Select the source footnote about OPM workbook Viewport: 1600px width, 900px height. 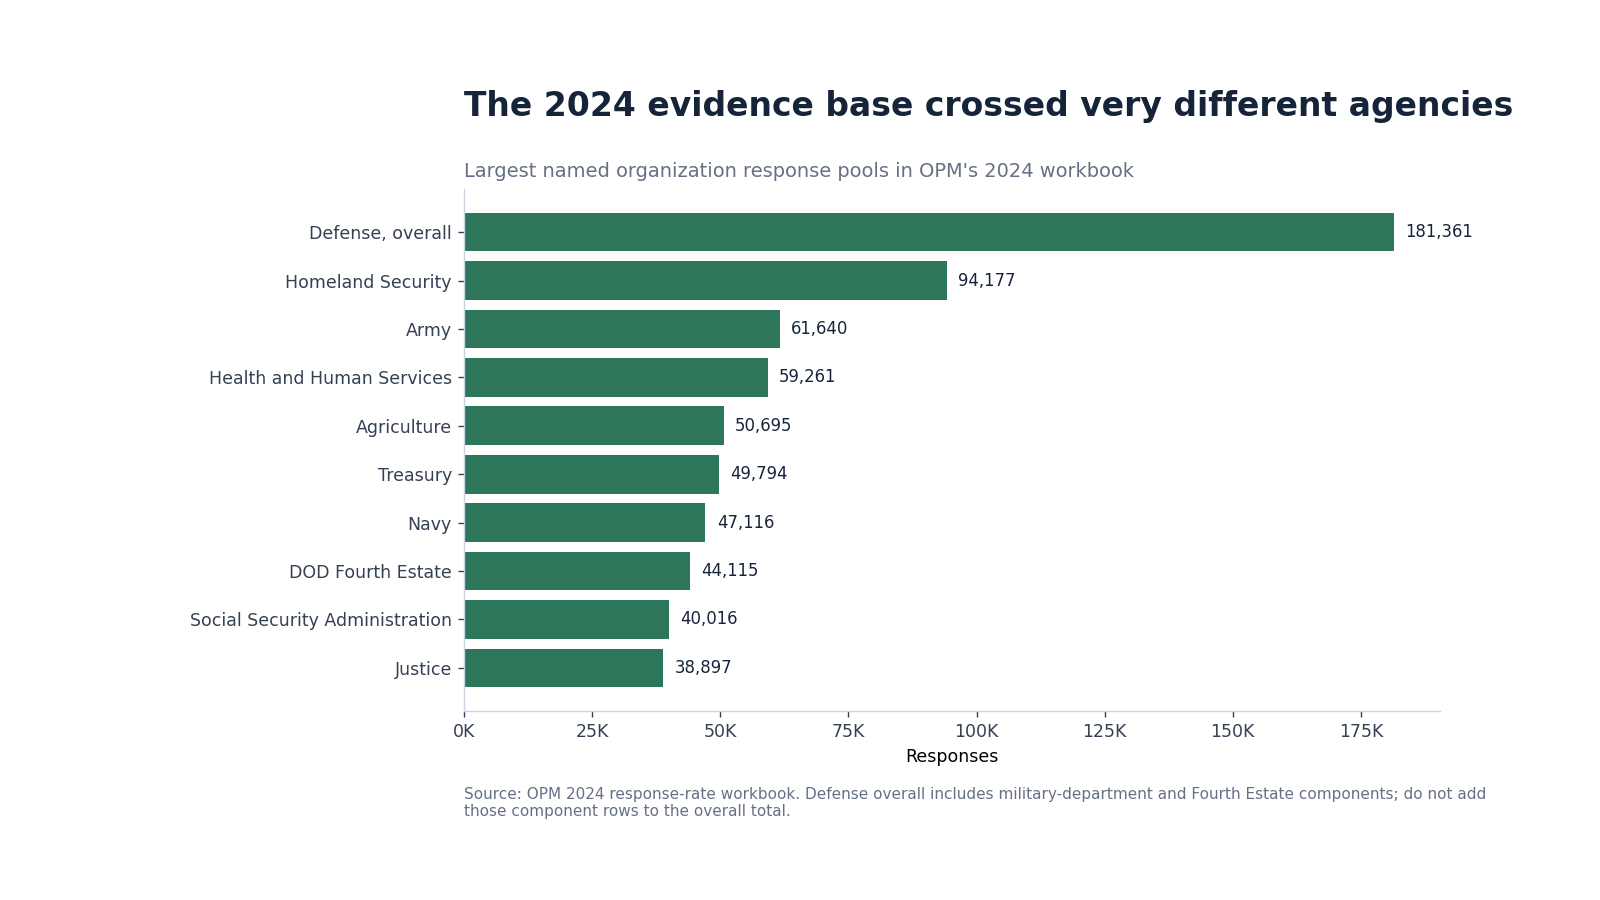point(975,803)
